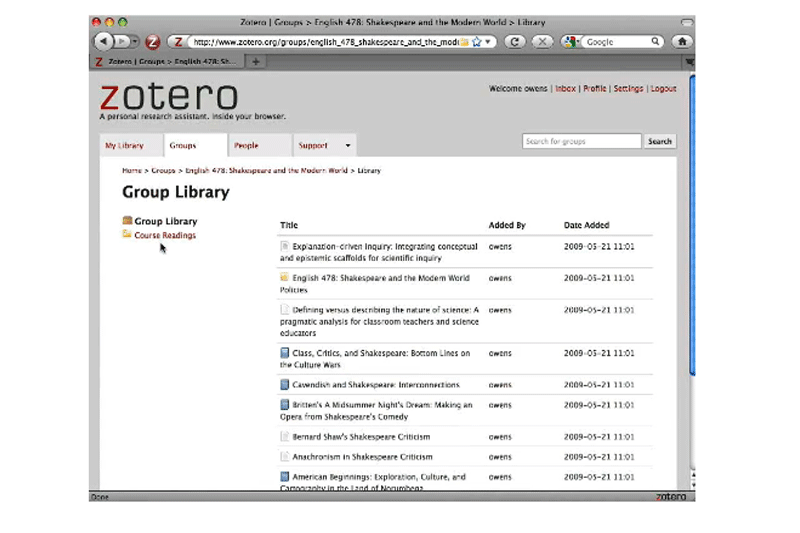Click the Stop loading X button
800x533 pixels.
542,42
